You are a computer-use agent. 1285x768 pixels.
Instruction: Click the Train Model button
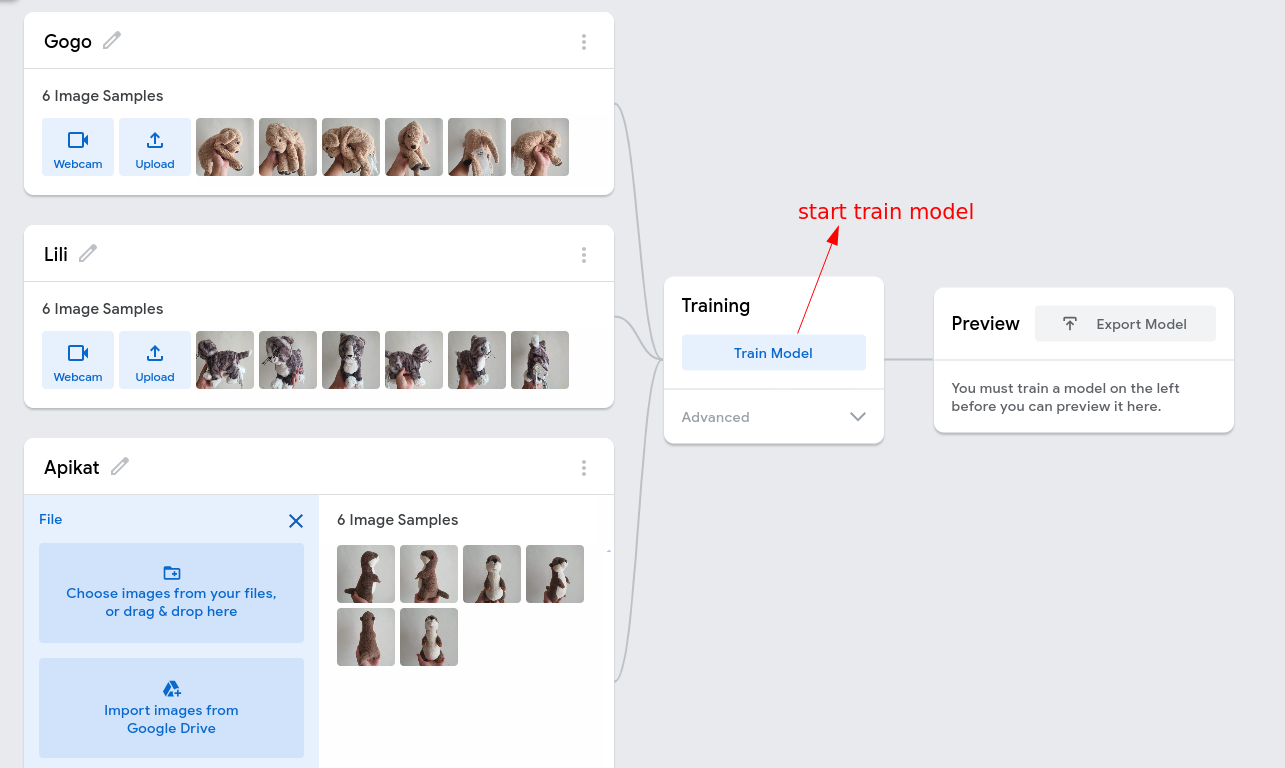(774, 353)
